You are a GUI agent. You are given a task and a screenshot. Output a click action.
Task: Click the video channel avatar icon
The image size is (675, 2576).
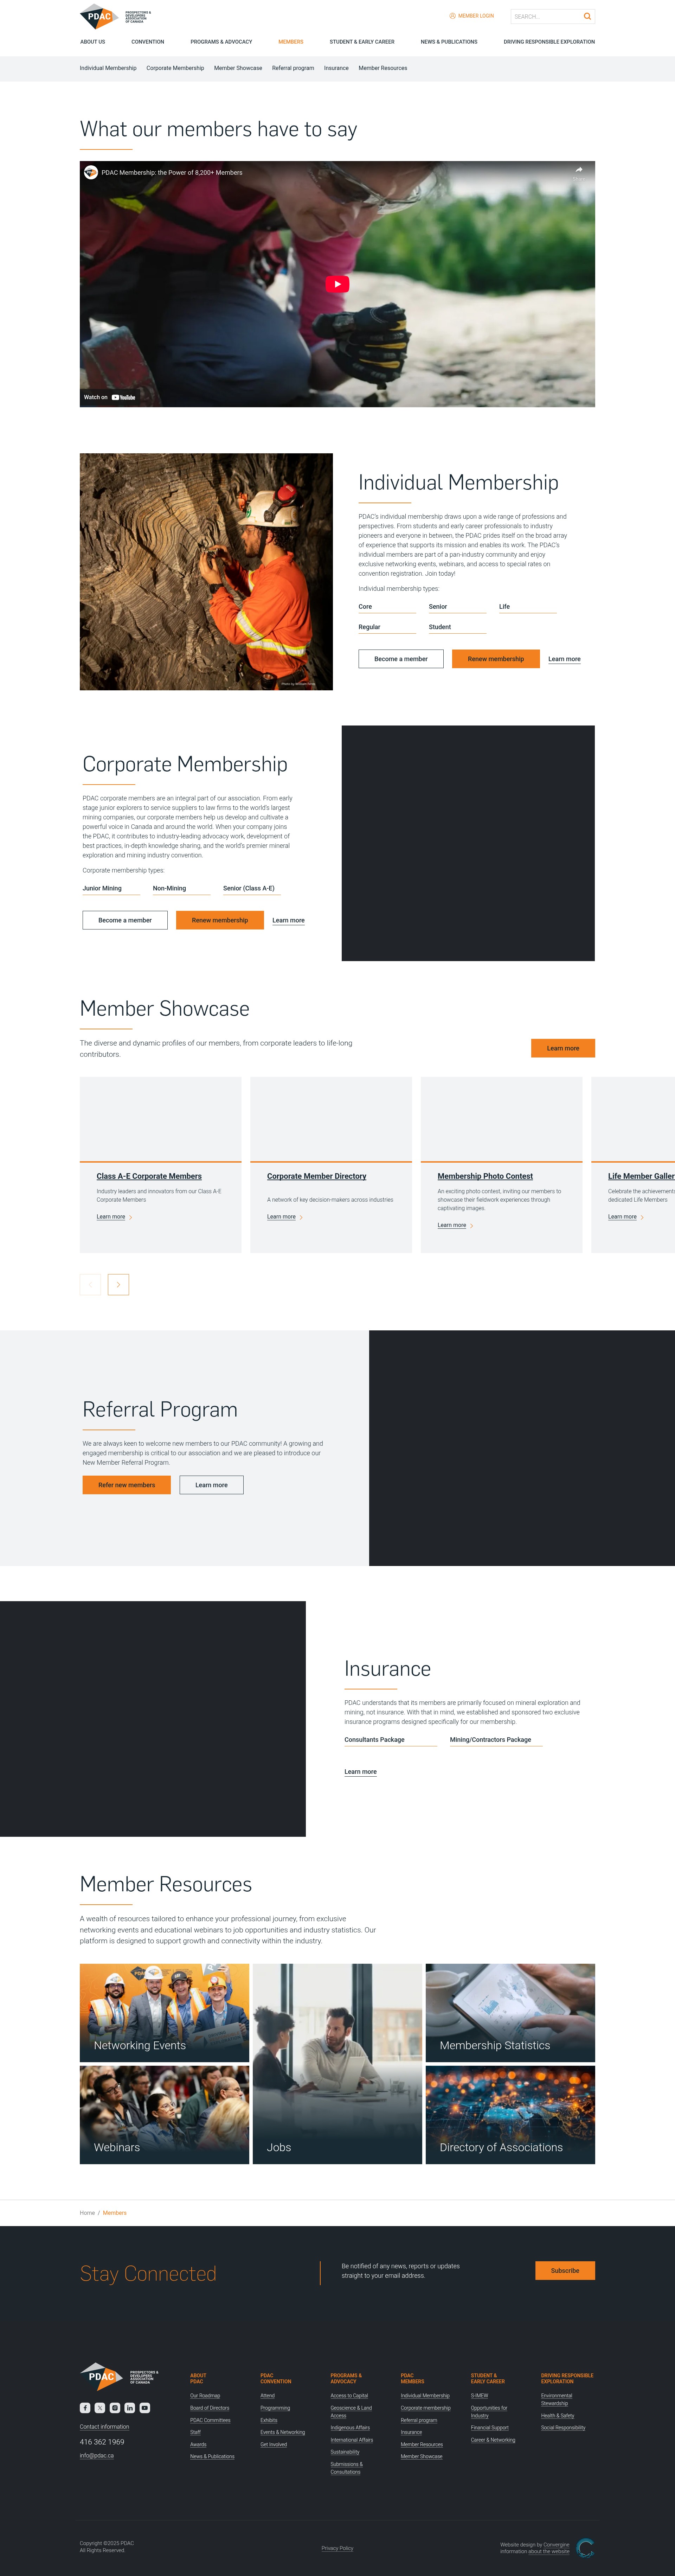(x=91, y=172)
